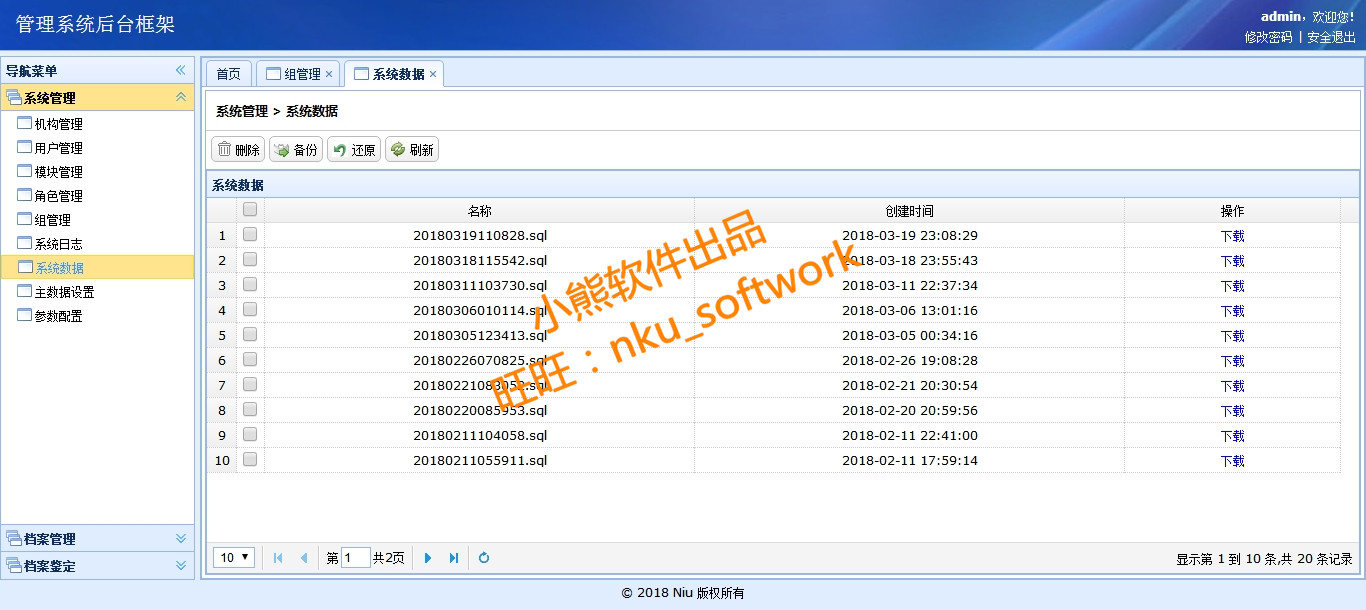Tick the select-all checkbox in table header
1366x610 pixels.
250,210
